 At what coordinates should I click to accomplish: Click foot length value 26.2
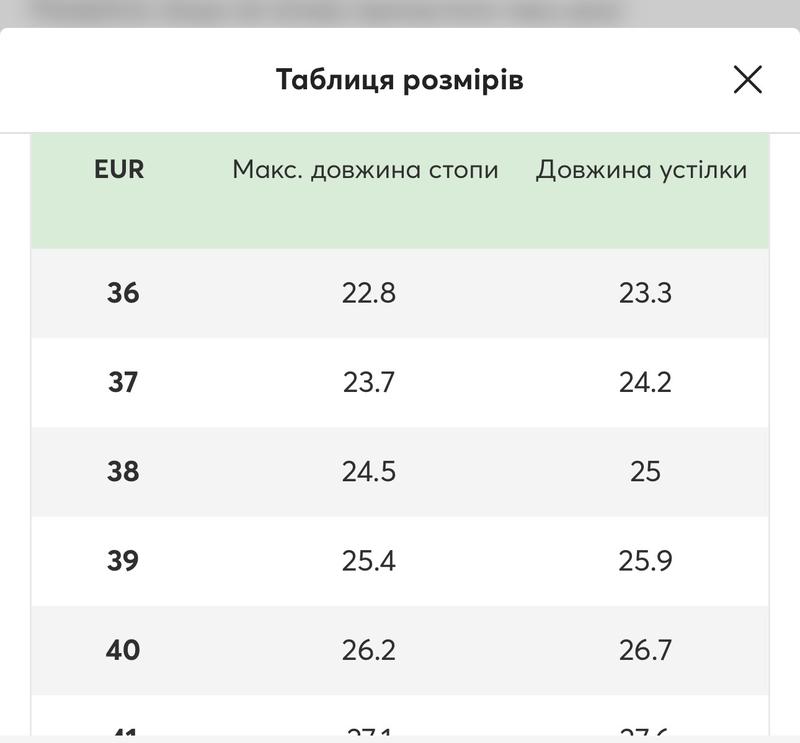click(x=368, y=650)
